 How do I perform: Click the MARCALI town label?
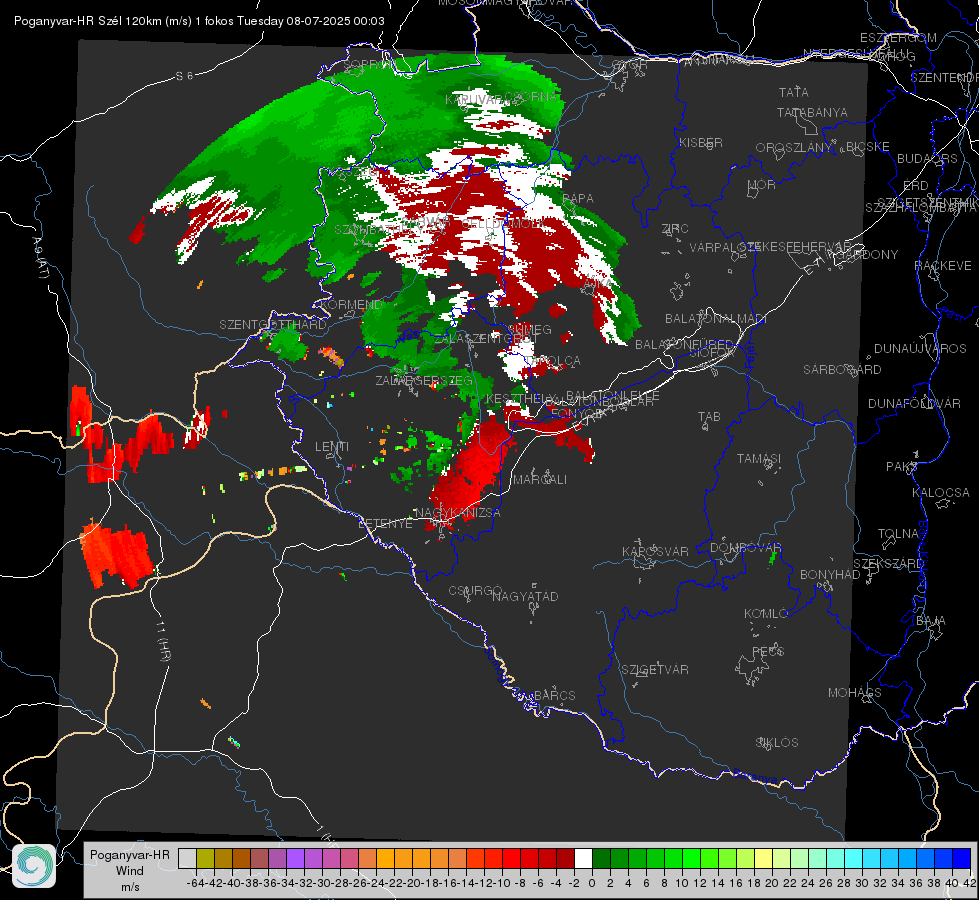coord(539,480)
